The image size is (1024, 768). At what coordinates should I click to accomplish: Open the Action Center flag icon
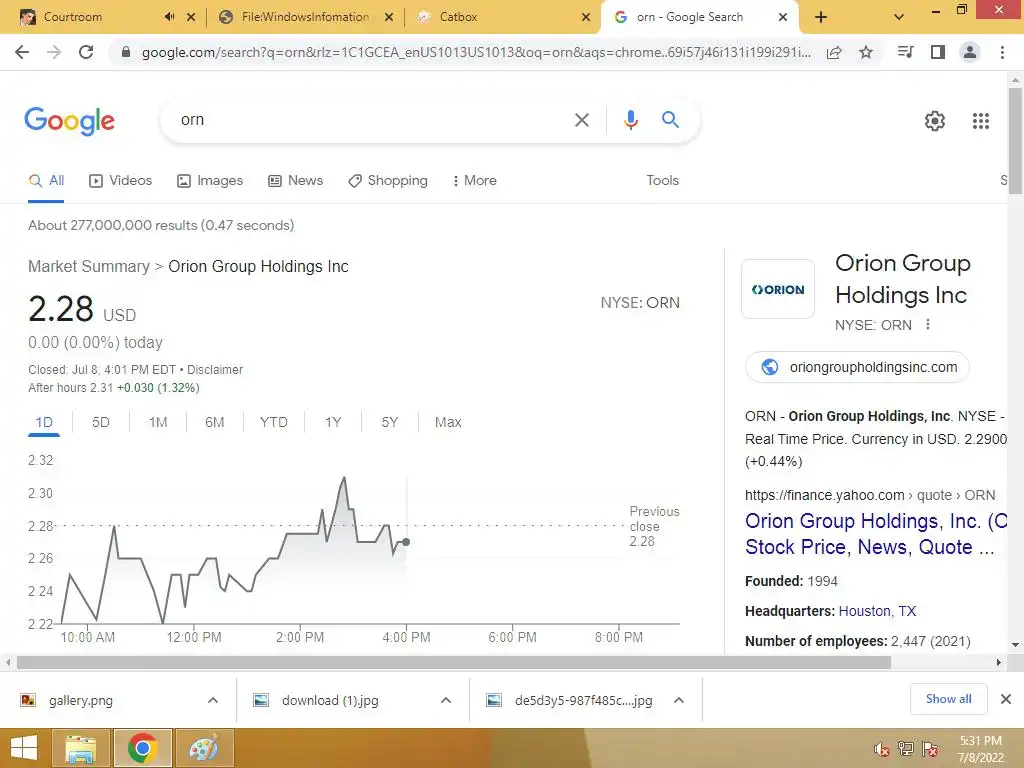[x=930, y=749]
